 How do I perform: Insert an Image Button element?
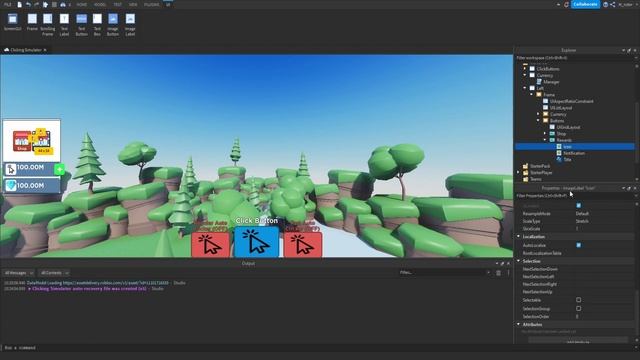(113, 24)
